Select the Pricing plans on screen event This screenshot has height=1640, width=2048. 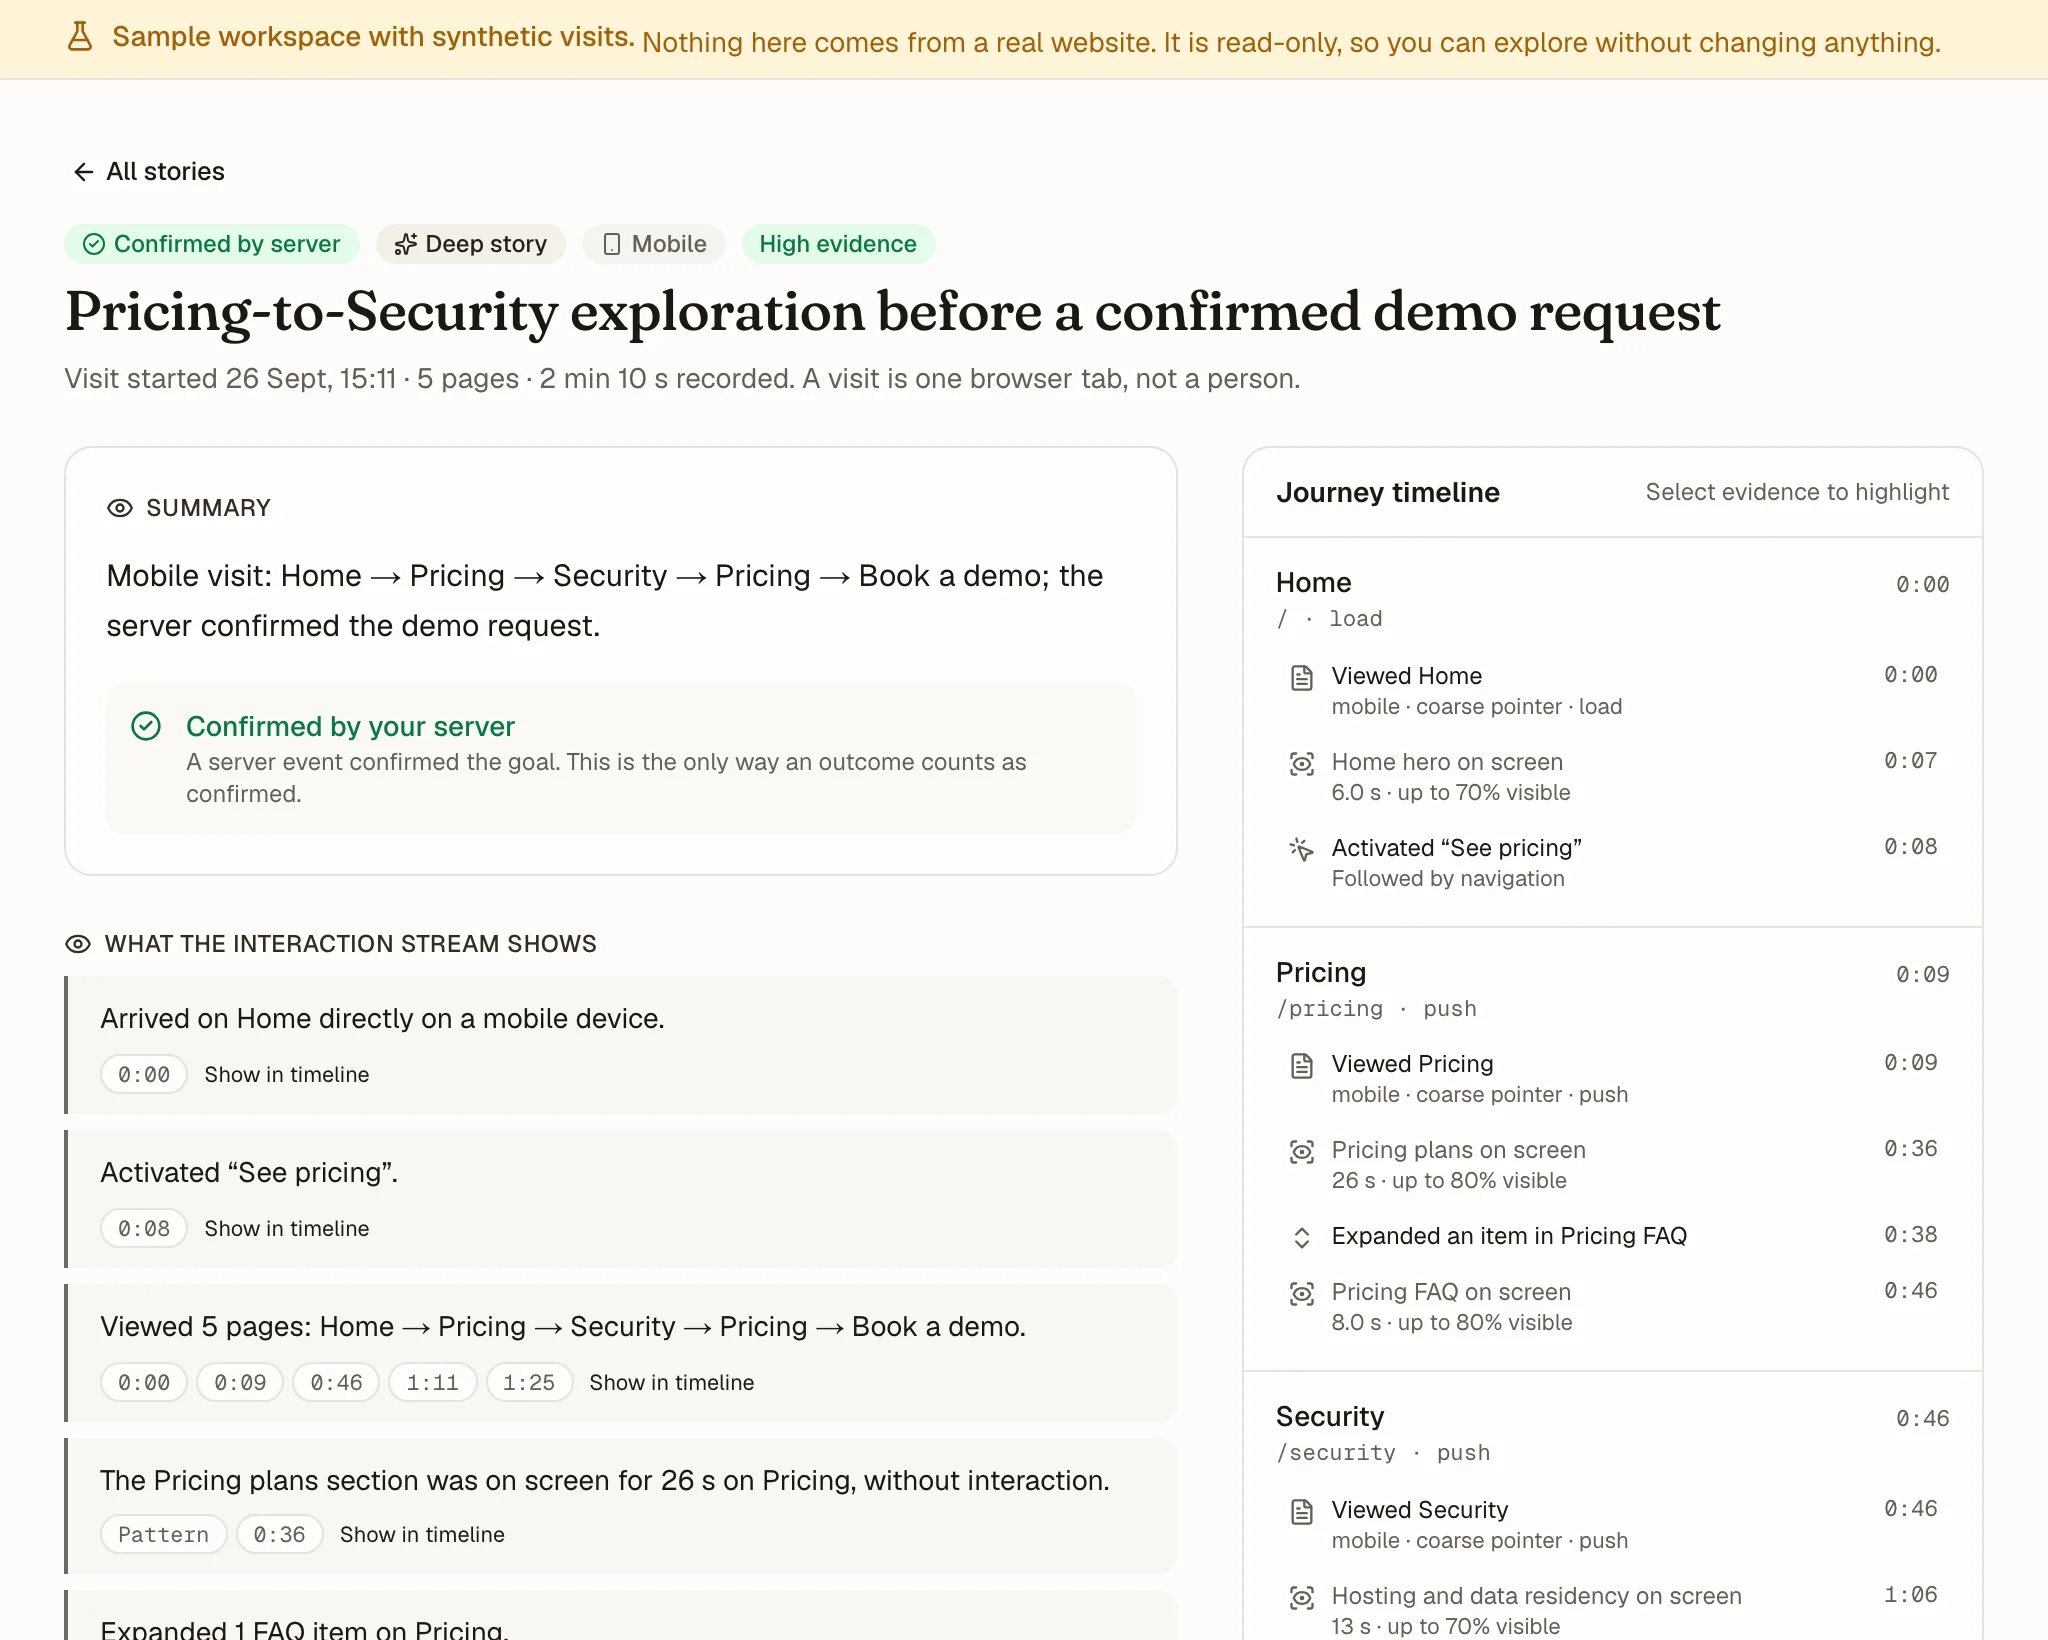coord(1612,1164)
